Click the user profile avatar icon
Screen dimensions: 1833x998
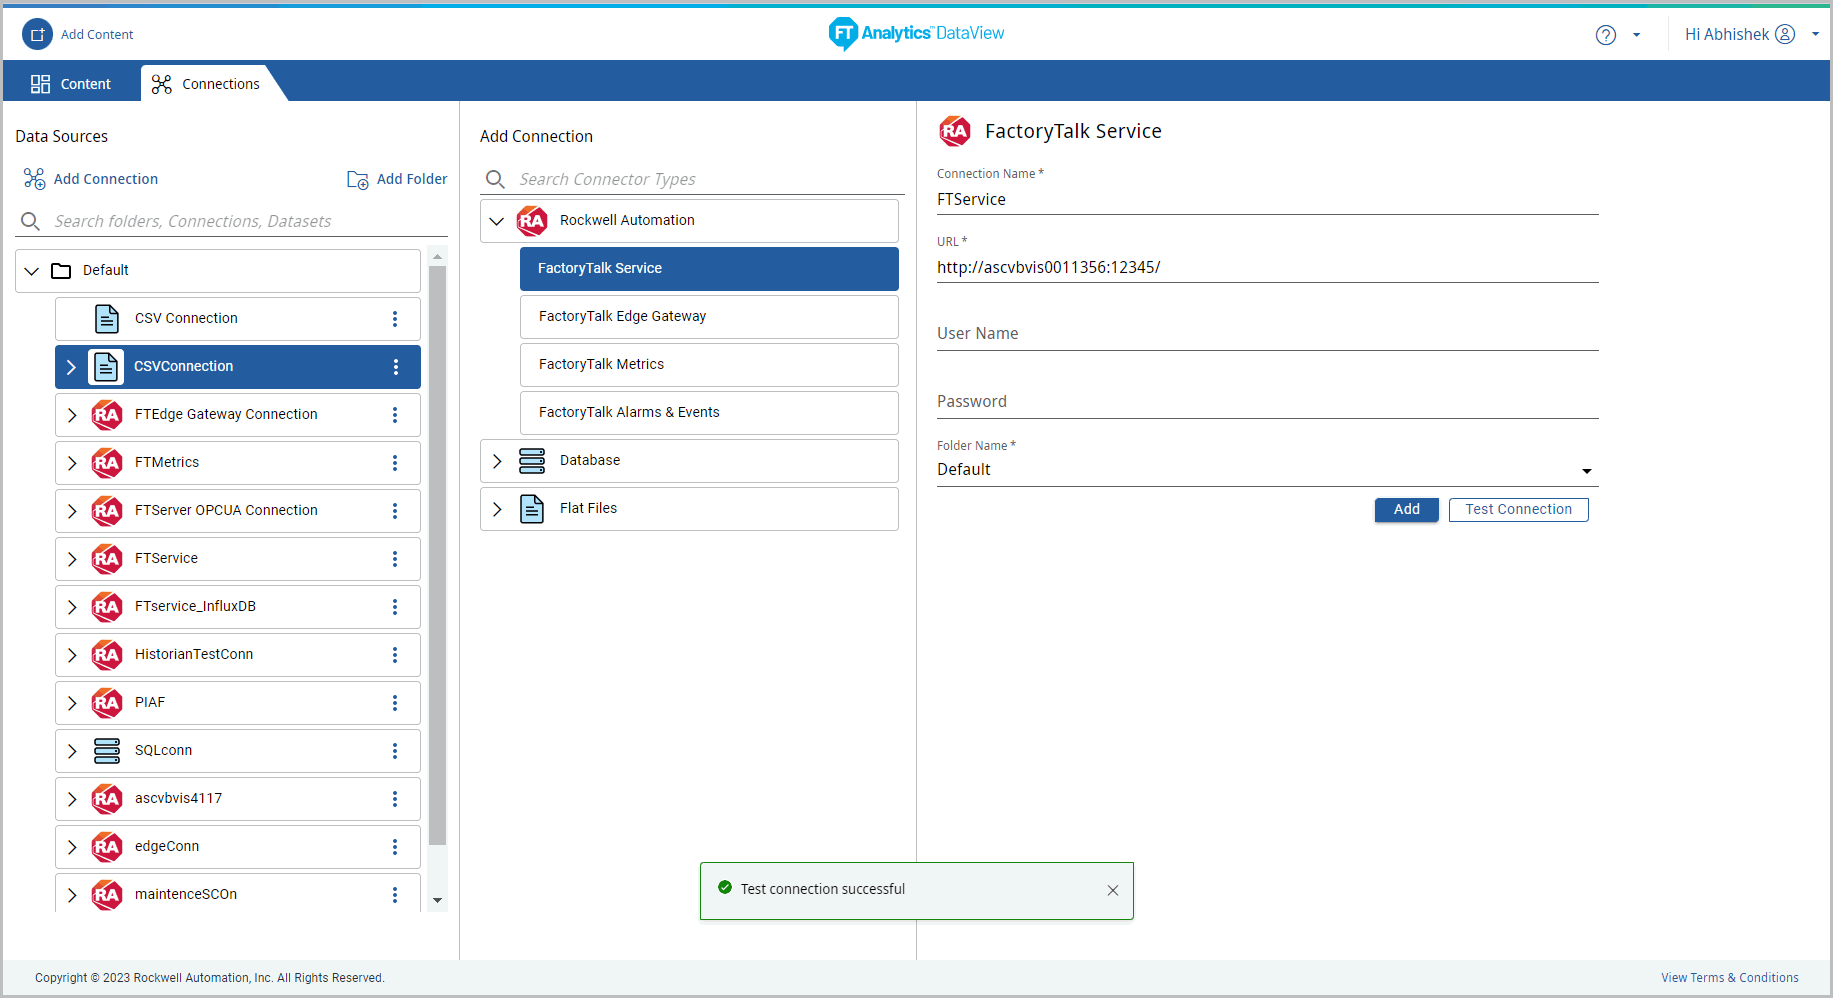(1785, 34)
